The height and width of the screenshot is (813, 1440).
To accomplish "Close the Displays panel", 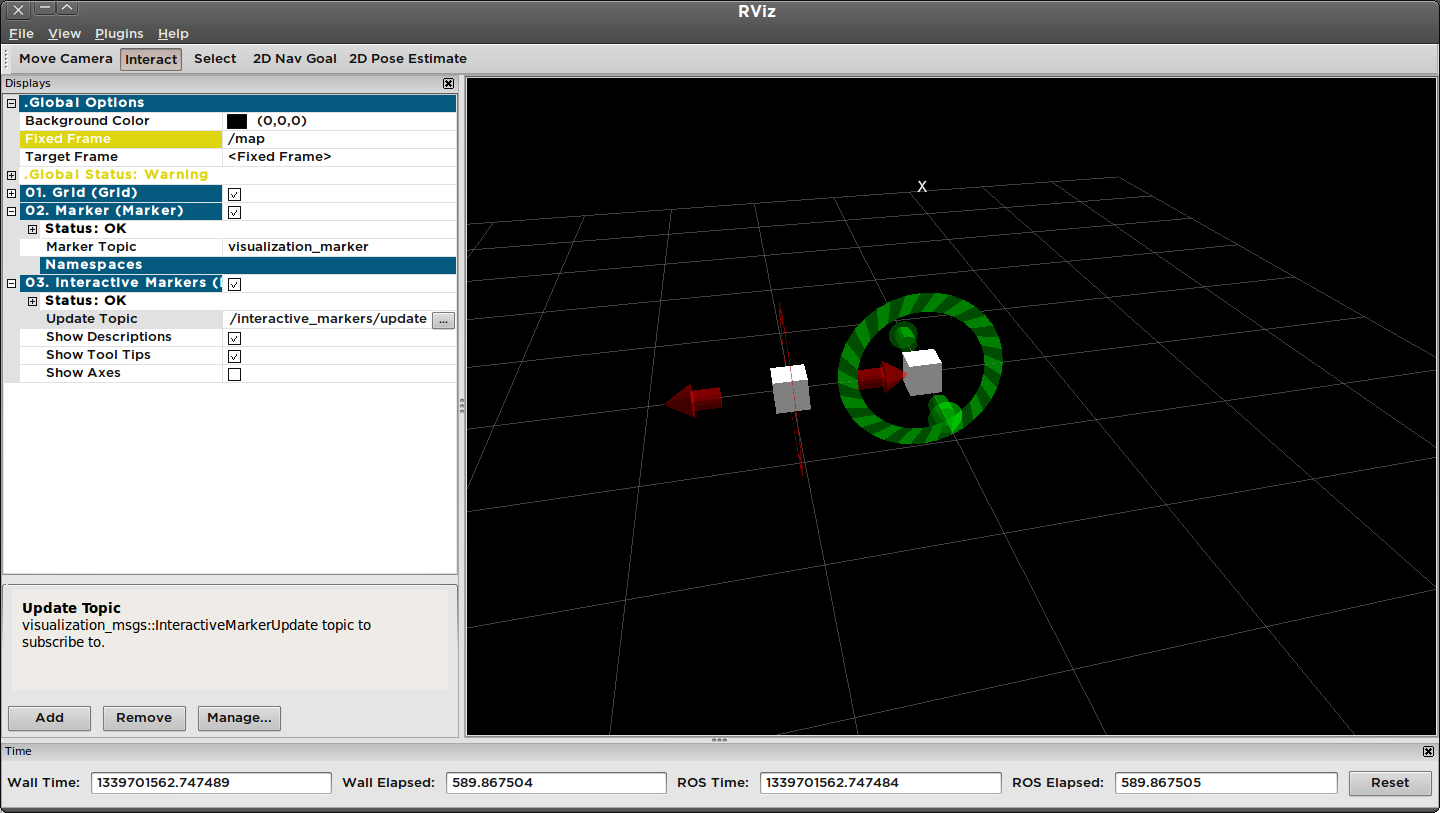I will click(x=448, y=83).
